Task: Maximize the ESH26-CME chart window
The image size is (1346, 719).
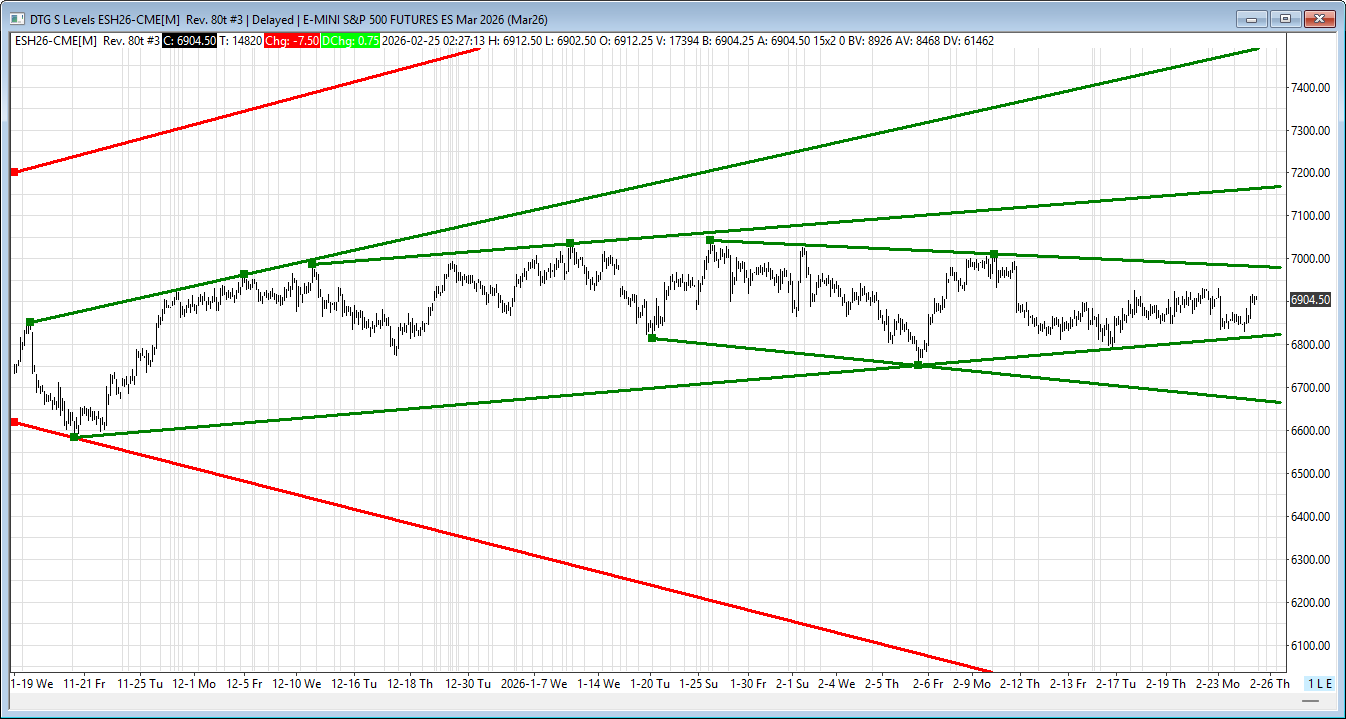Action: coord(1285,19)
